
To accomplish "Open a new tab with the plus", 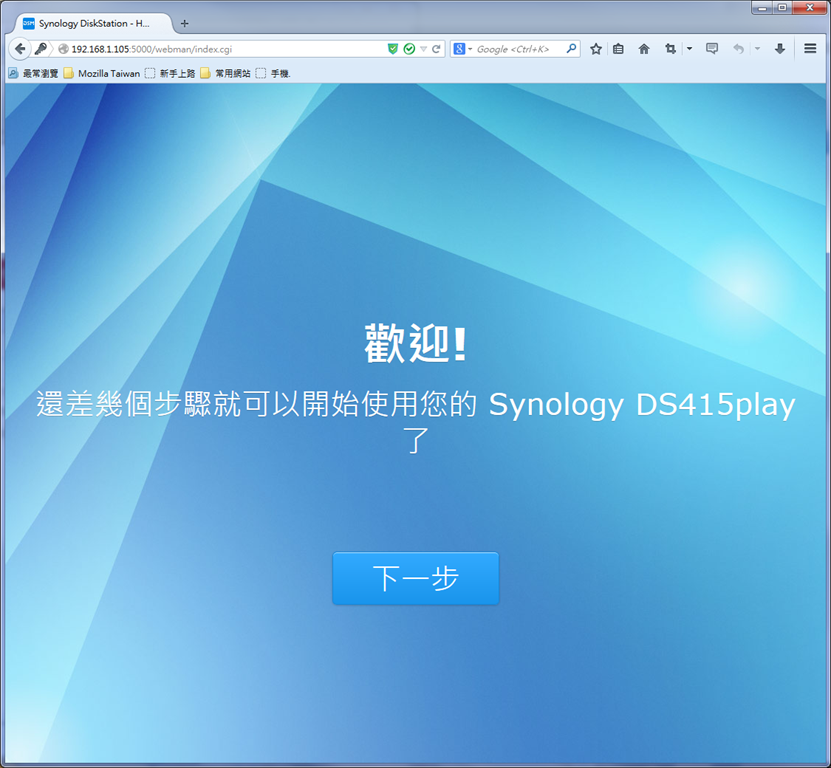I will point(184,23).
